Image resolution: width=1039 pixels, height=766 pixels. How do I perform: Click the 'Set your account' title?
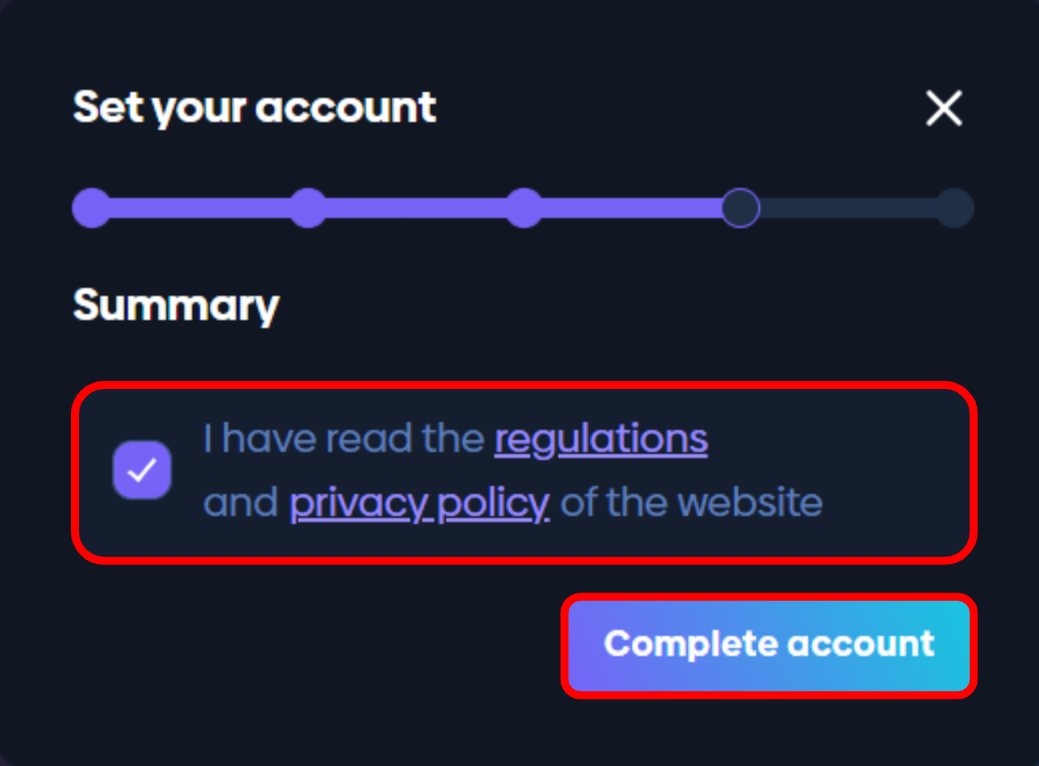(x=255, y=108)
